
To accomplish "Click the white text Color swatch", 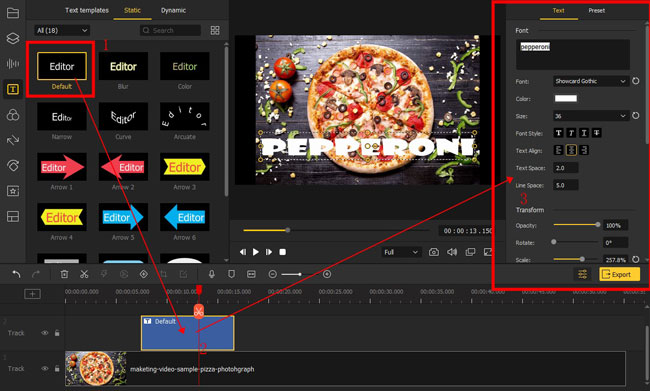I will pos(565,98).
